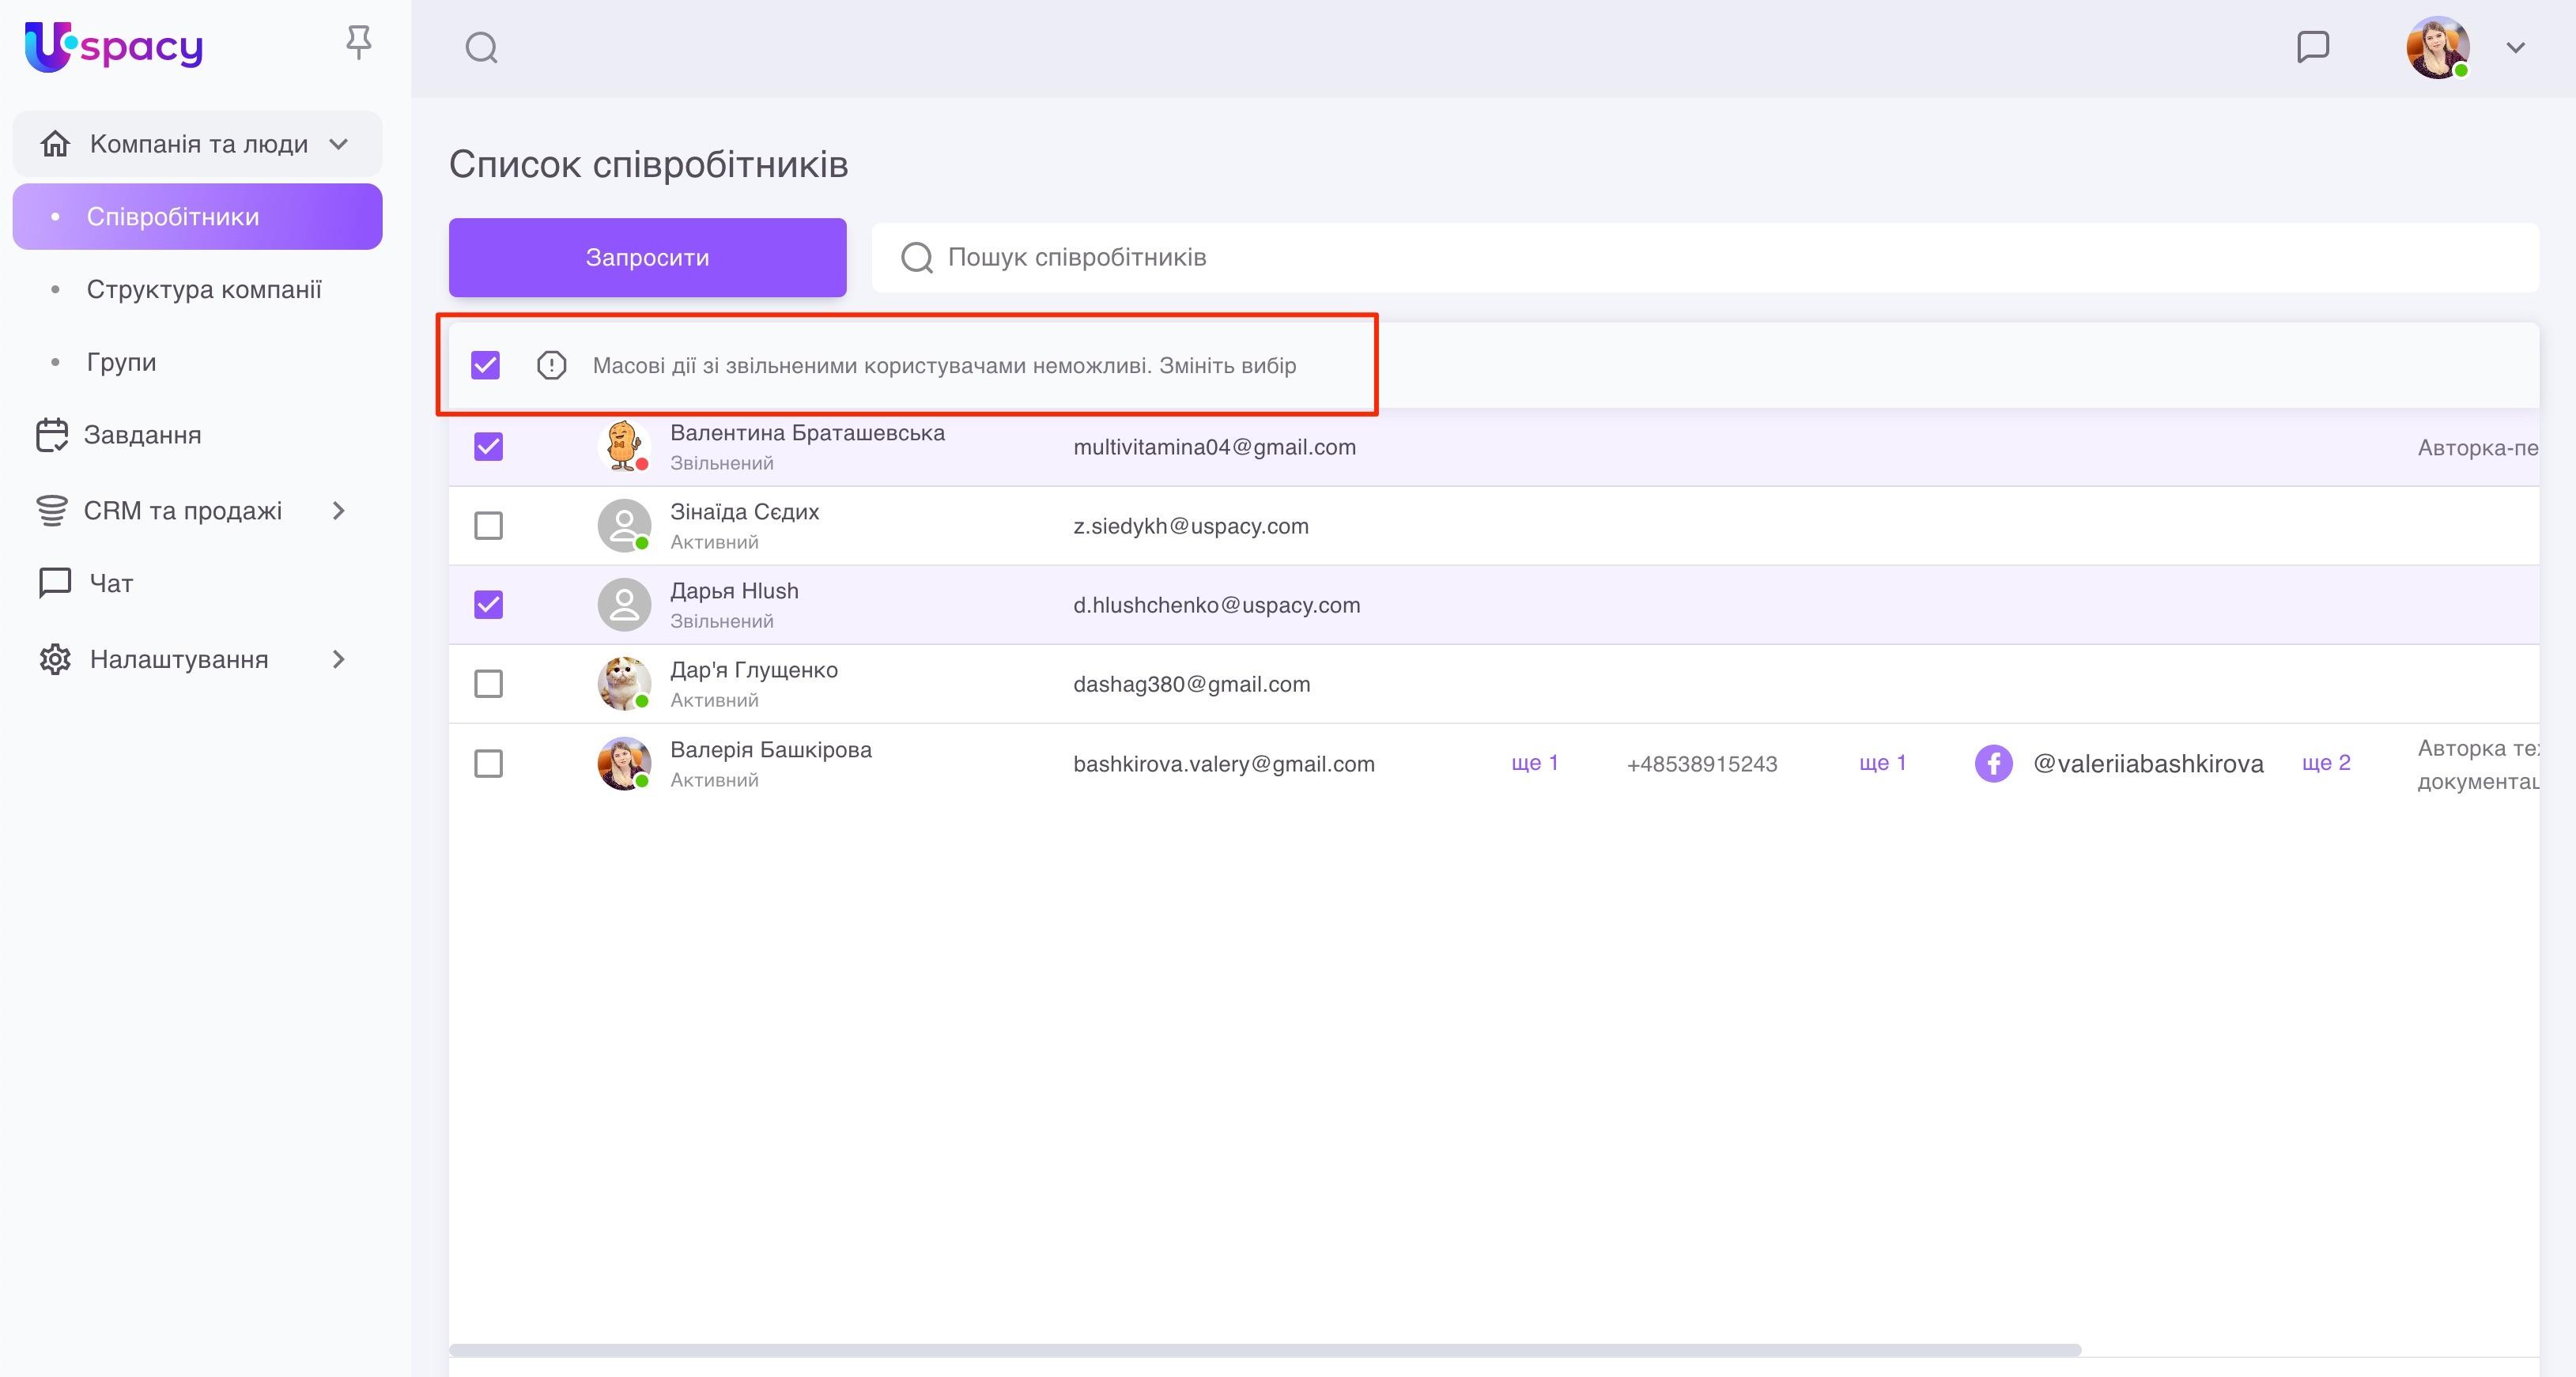Expand the profile dropdown chevron
The image size is (2576, 1377).
click(x=2516, y=47)
